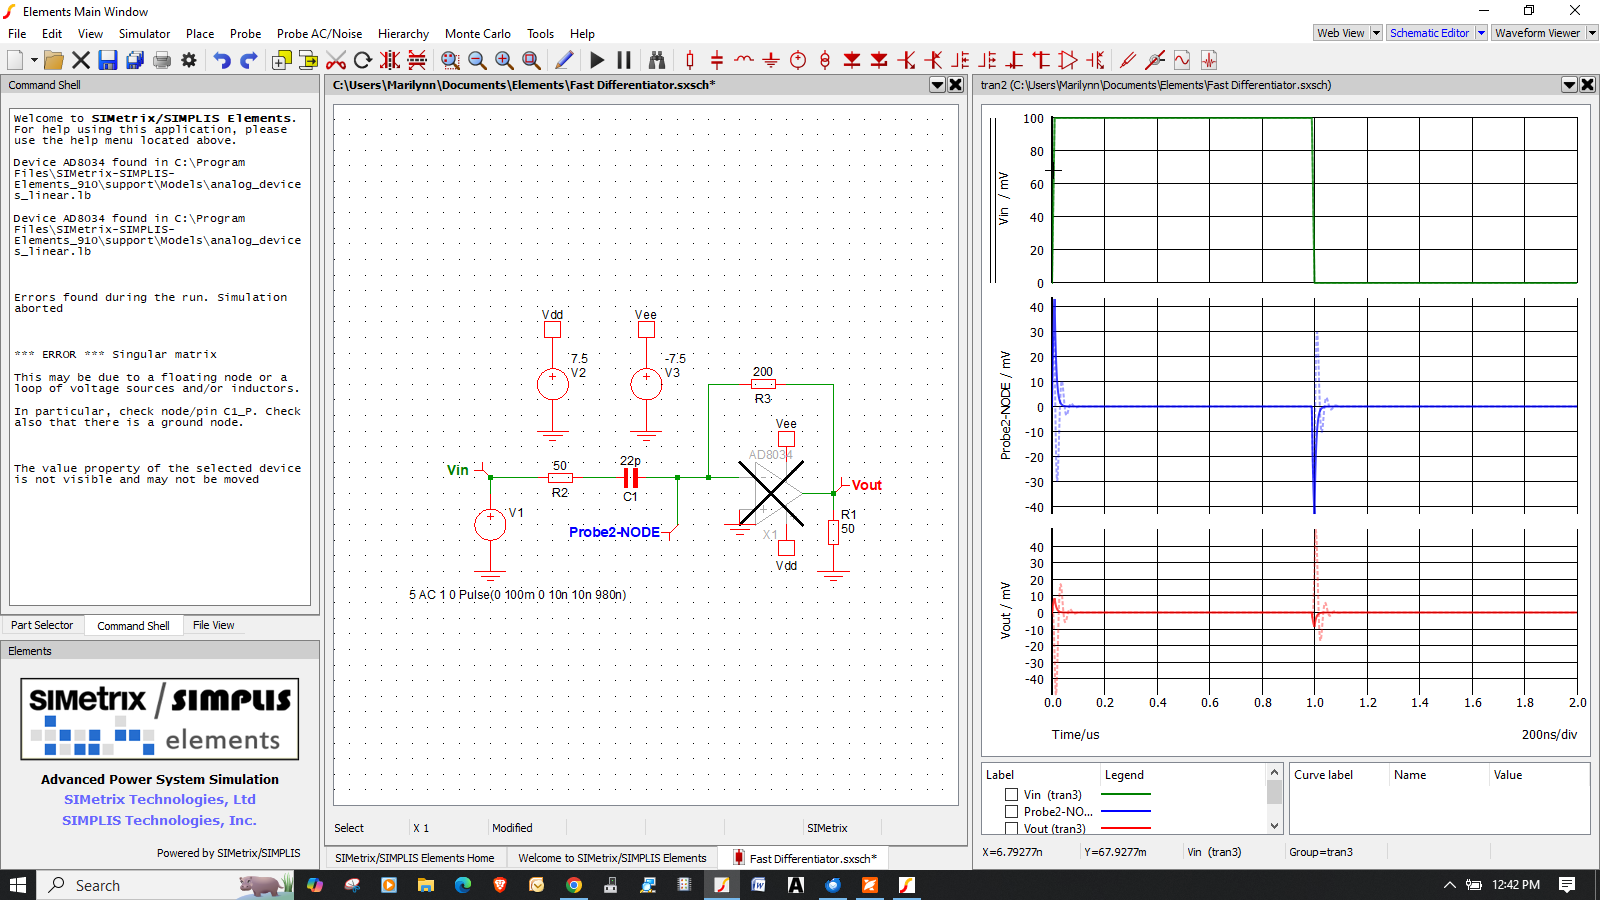The height and width of the screenshot is (900, 1600).
Task: Open the Waveform Viewer dropdown arrow
Action: 1592,33
